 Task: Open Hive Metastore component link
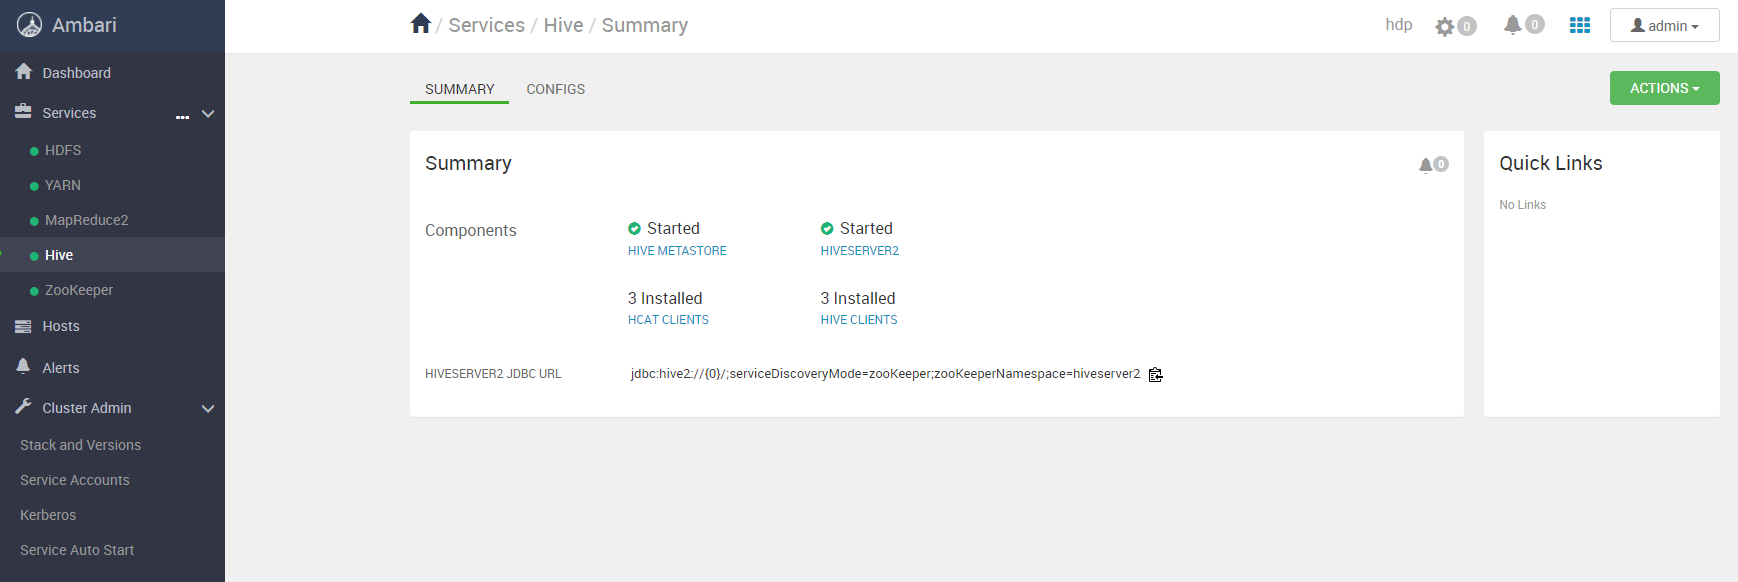(677, 251)
